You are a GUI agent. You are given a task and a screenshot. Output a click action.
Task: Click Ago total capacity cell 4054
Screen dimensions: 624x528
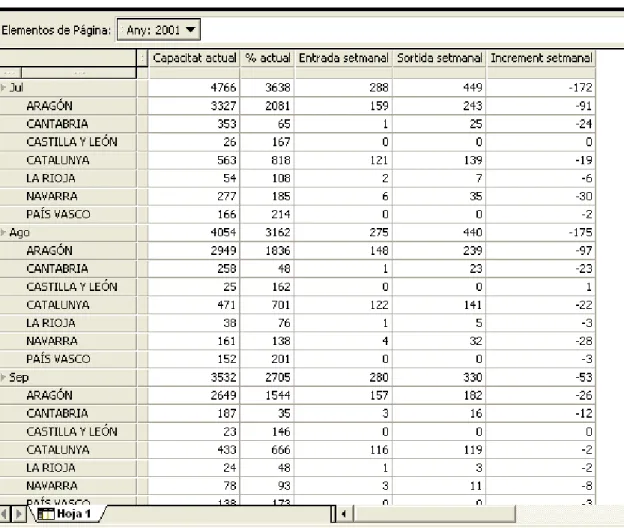pos(194,232)
